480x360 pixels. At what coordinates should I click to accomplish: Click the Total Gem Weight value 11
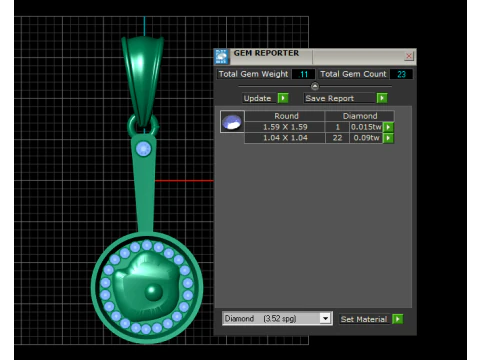point(303,74)
